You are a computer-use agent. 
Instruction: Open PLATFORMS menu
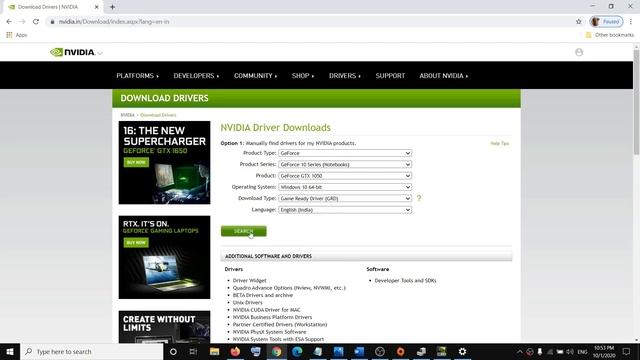138,76
